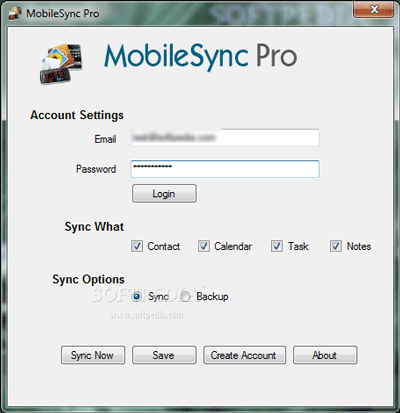Screen dimensions: 400x413
Task: Click the MobileSync Pro title bar icon
Action: (15, 14)
